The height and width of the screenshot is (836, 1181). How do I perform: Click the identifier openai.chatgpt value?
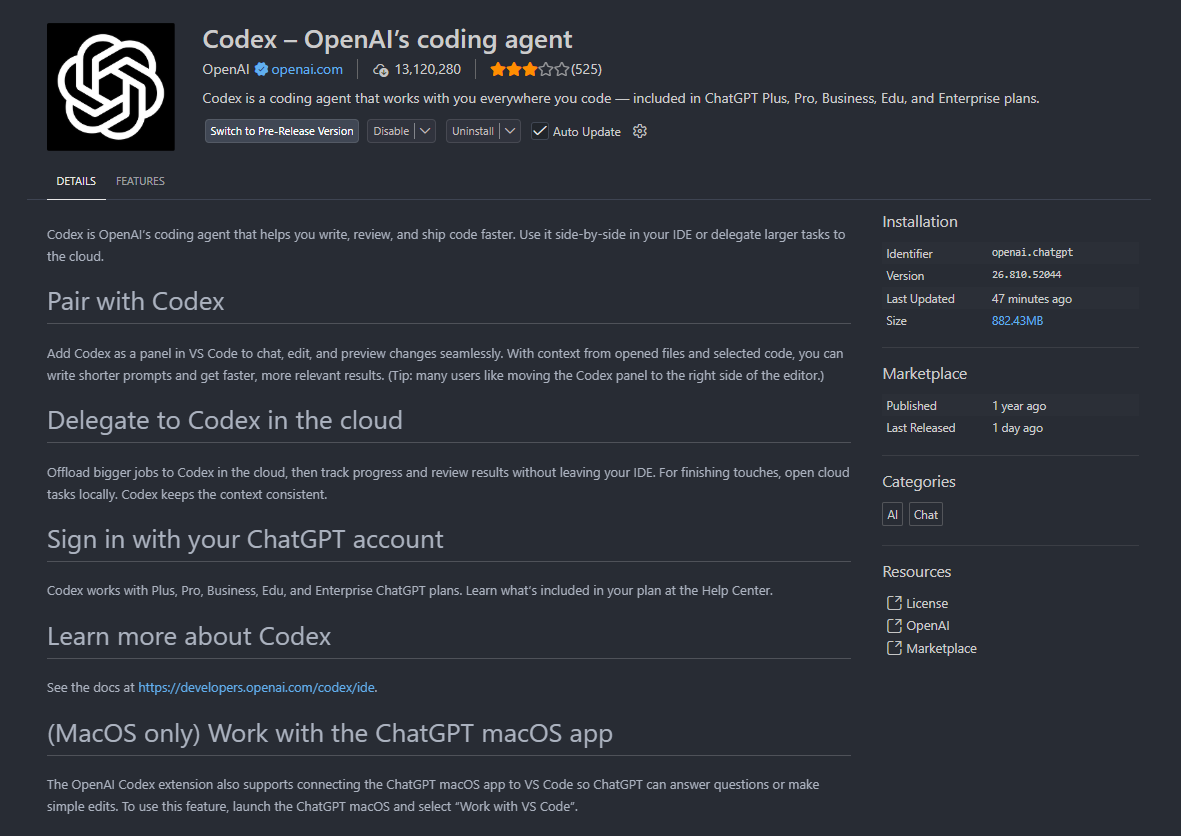tap(1032, 252)
